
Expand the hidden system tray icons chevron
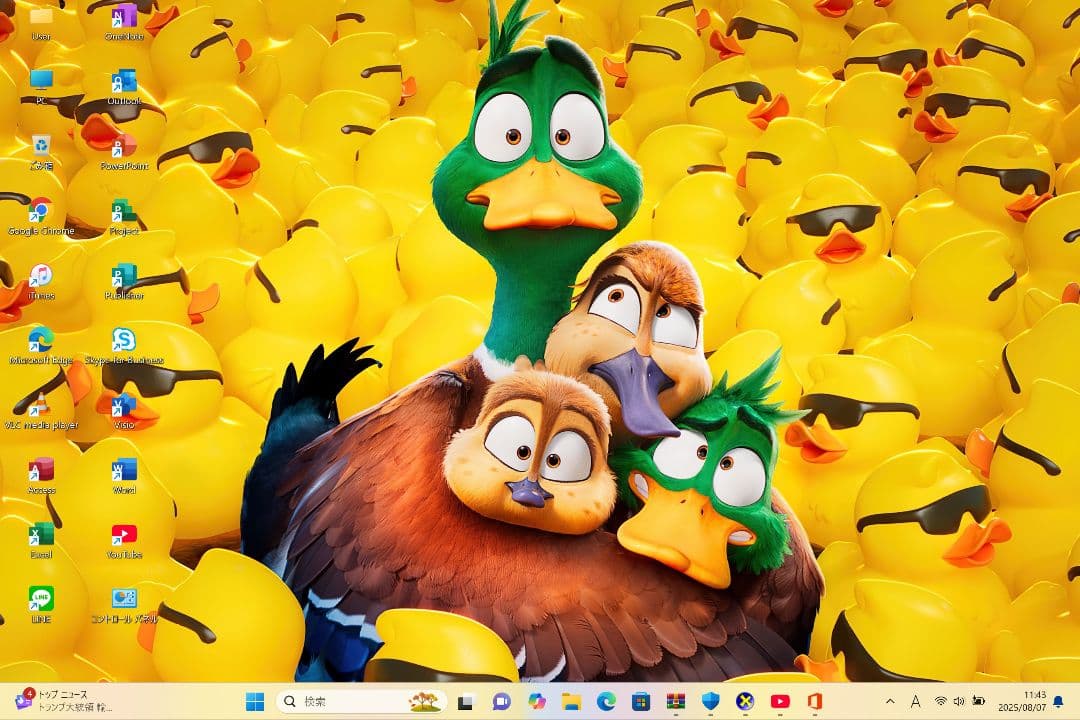coord(890,701)
